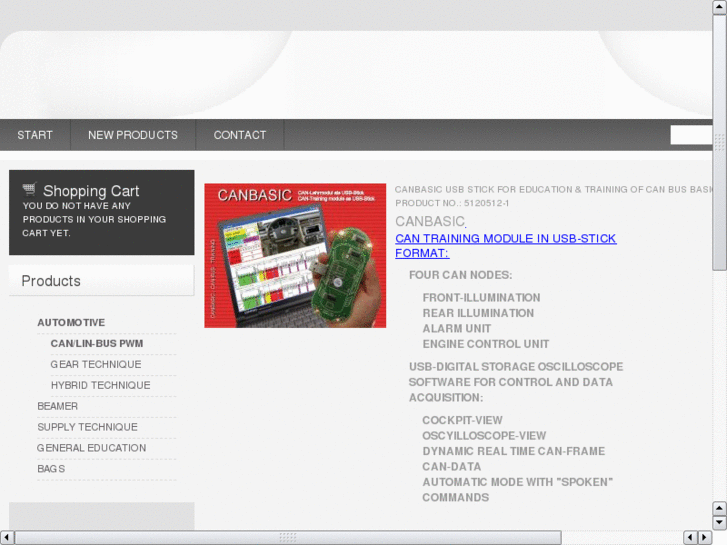Open the START menu item
This screenshot has width=727, height=545.
tap(35, 135)
